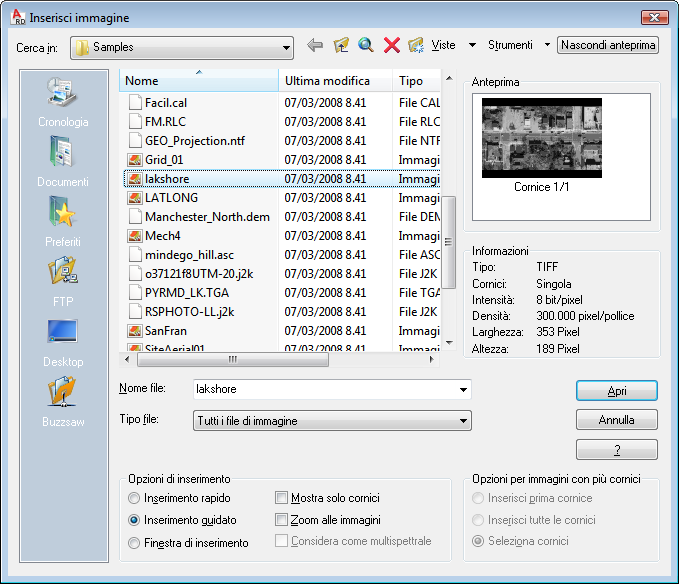Click the horizontal scroll right arrow
The height and width of the screenshot is (584, 679).
point(431,359)
